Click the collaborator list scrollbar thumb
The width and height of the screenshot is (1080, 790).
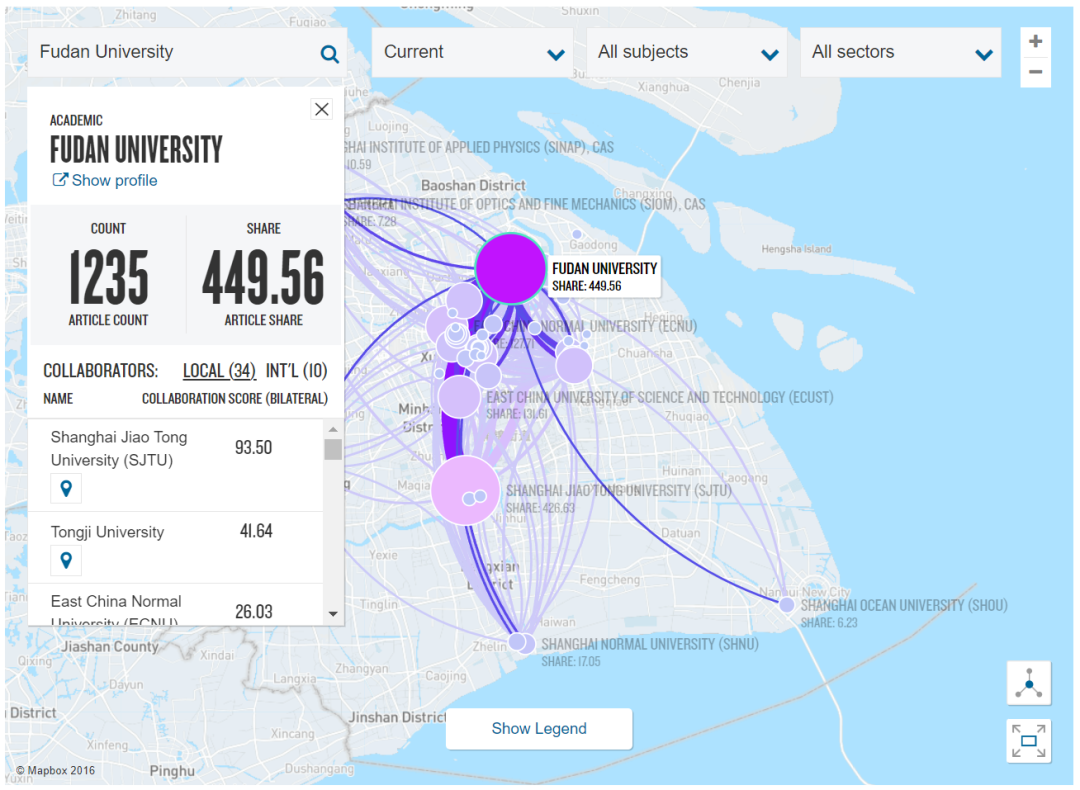click(x=333, y=449)
